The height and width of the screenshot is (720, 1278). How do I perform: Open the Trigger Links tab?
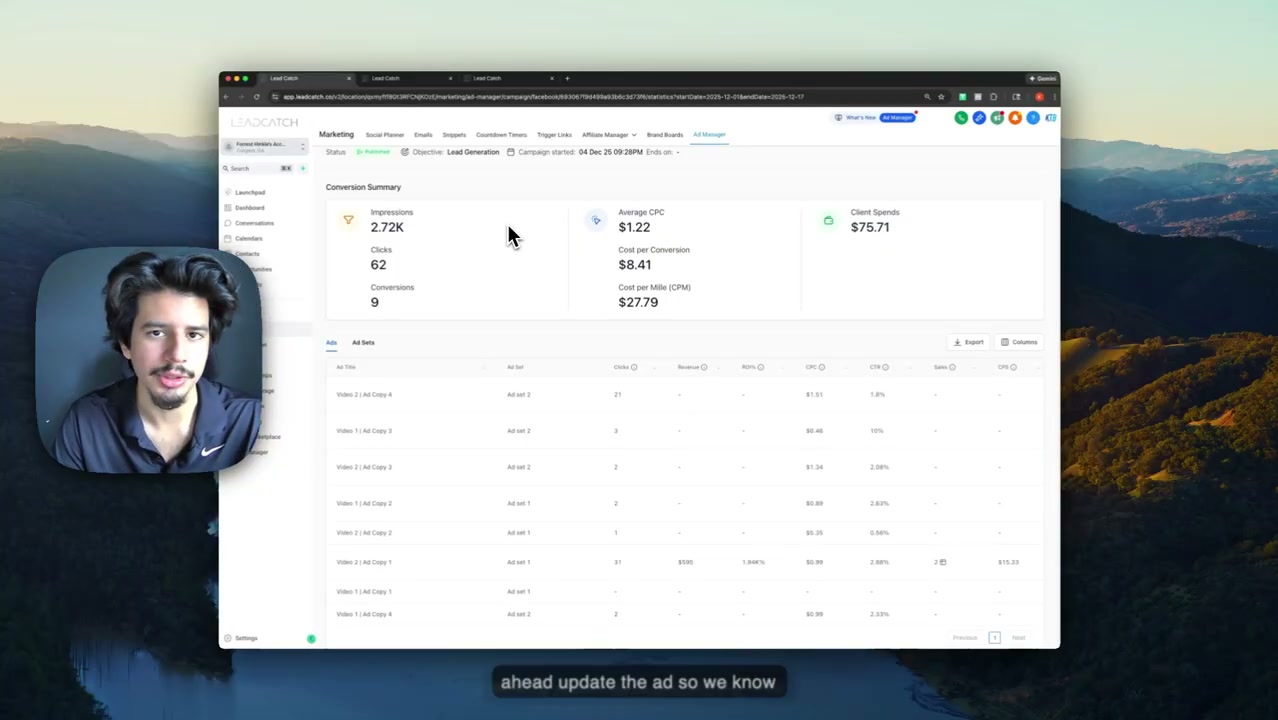(554, 135)
